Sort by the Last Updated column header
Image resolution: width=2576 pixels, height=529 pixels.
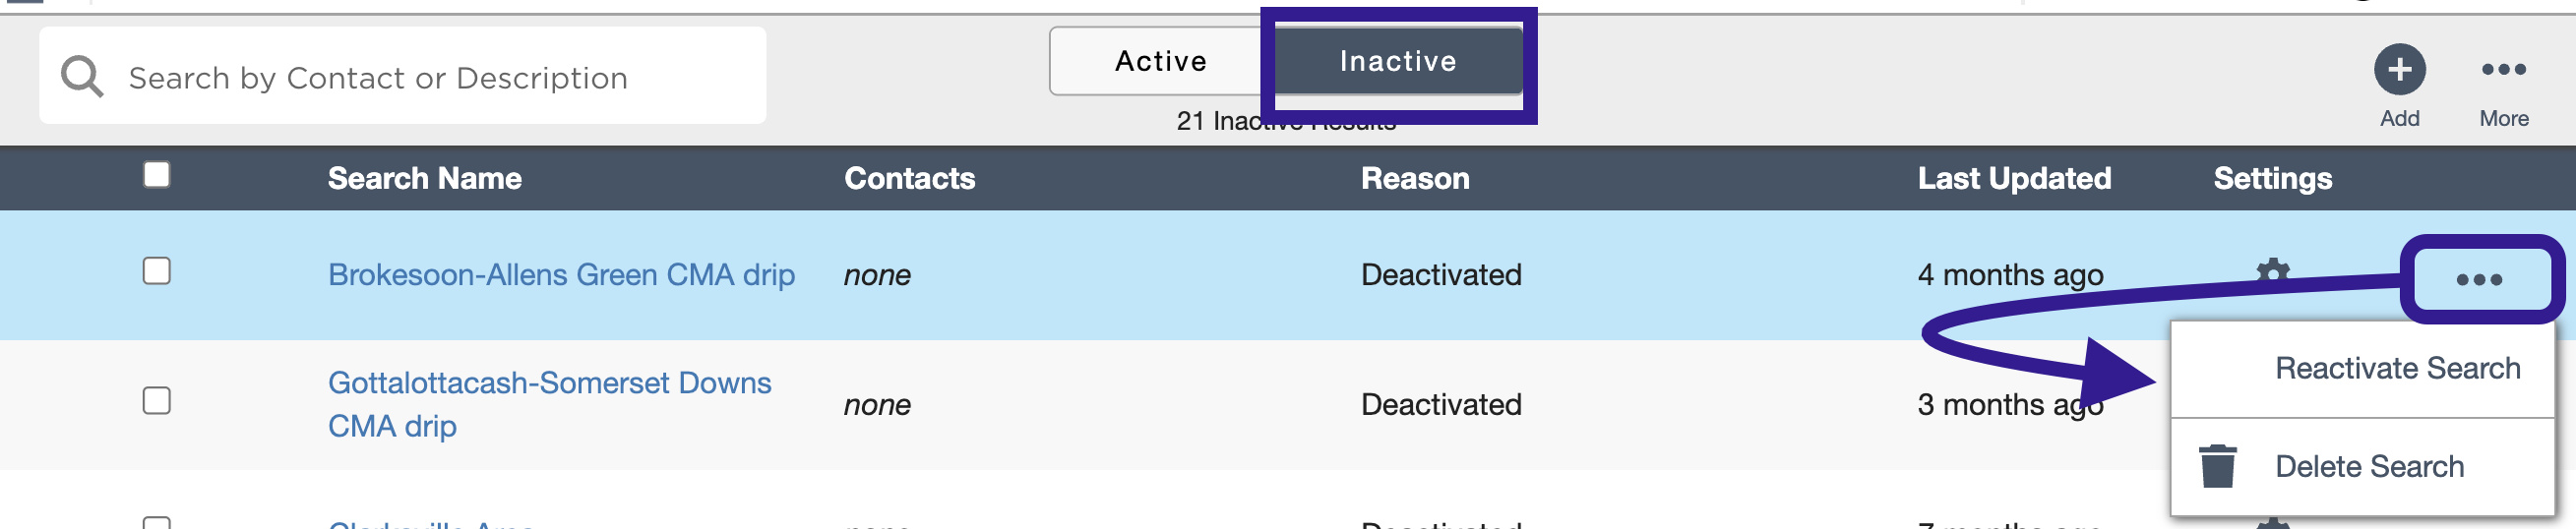2014,178
